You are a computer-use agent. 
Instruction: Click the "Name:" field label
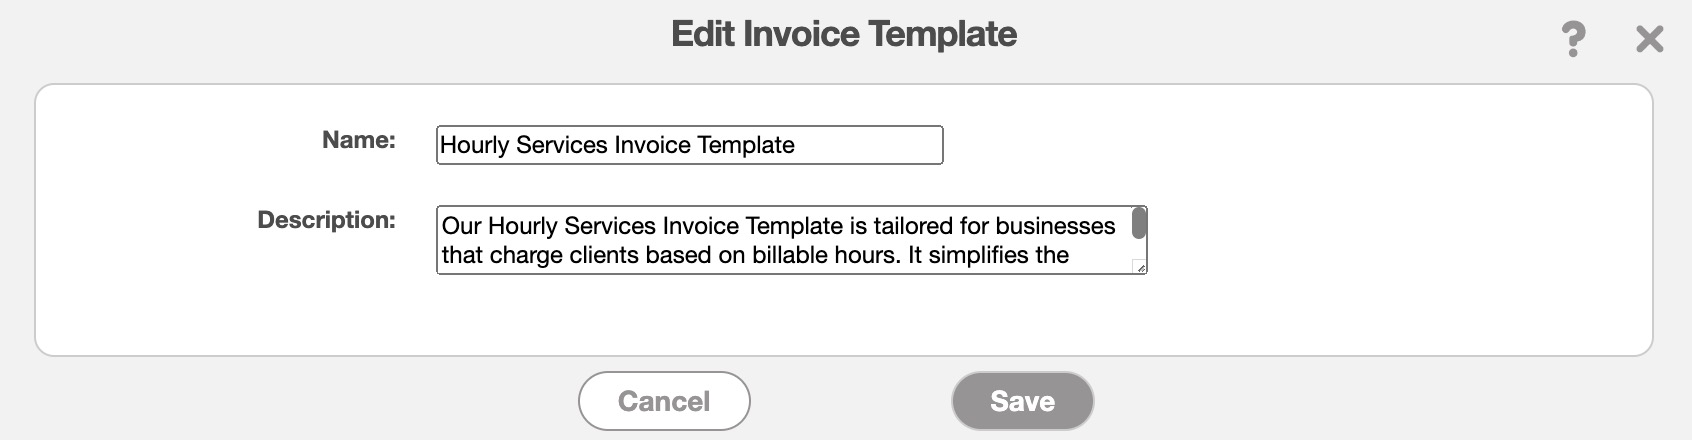coord(358,140)
